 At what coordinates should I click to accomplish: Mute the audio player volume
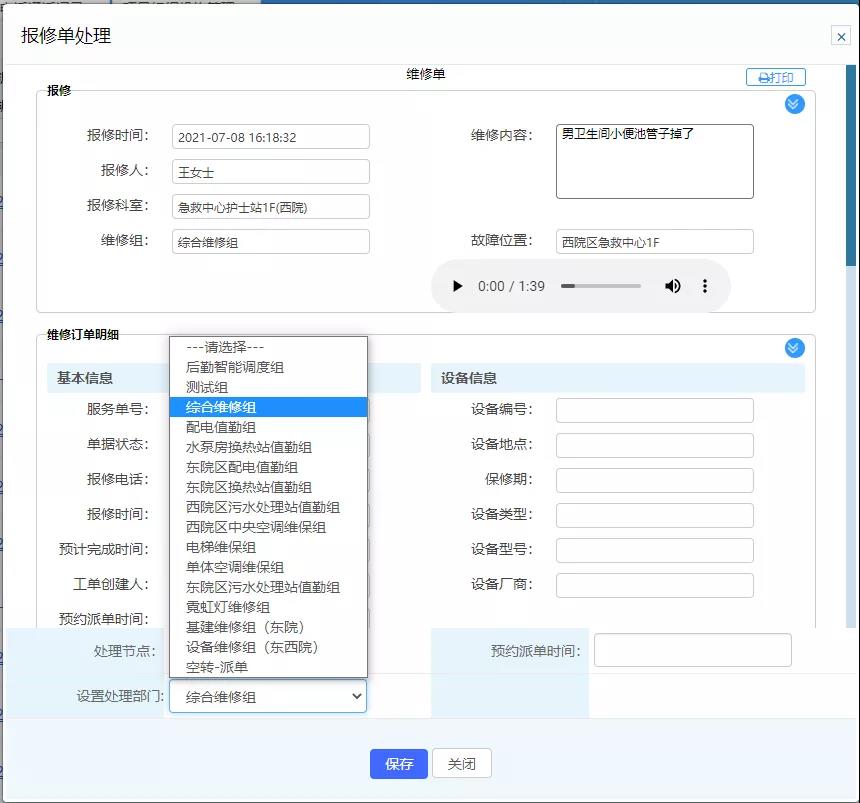point(673,286)
